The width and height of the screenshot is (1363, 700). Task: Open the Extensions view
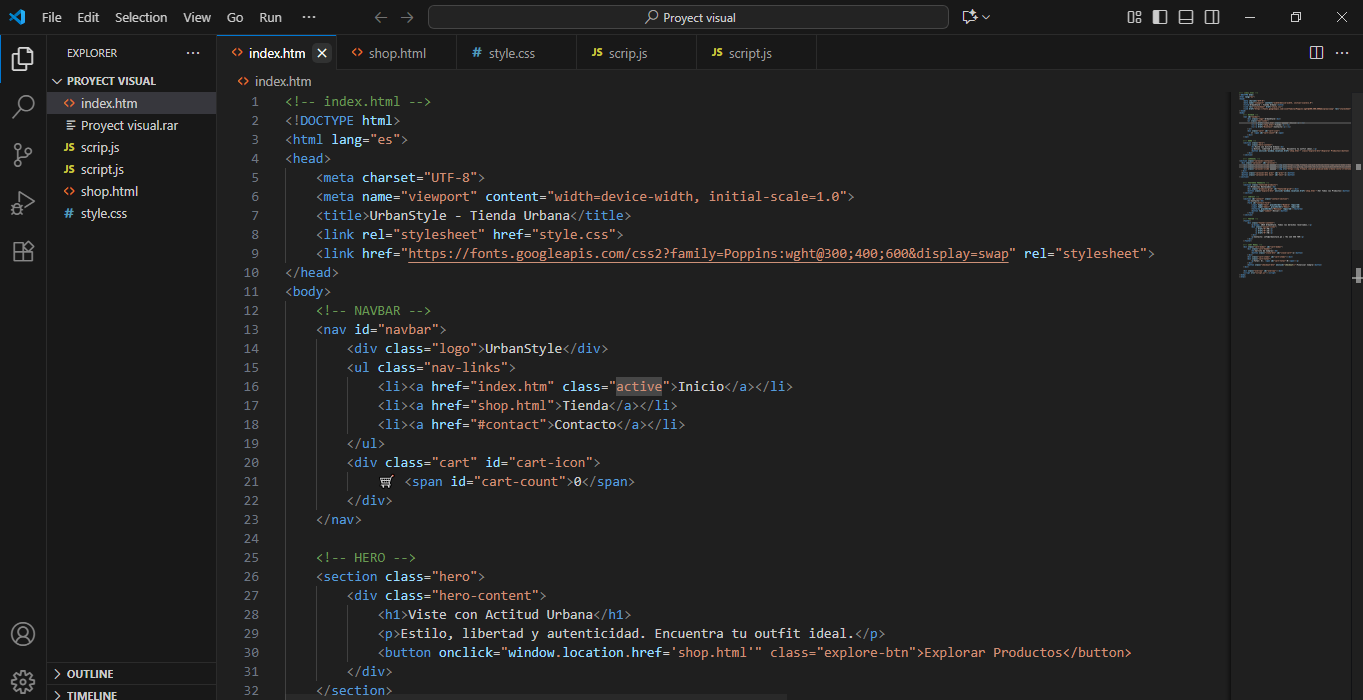coord(23,251)
